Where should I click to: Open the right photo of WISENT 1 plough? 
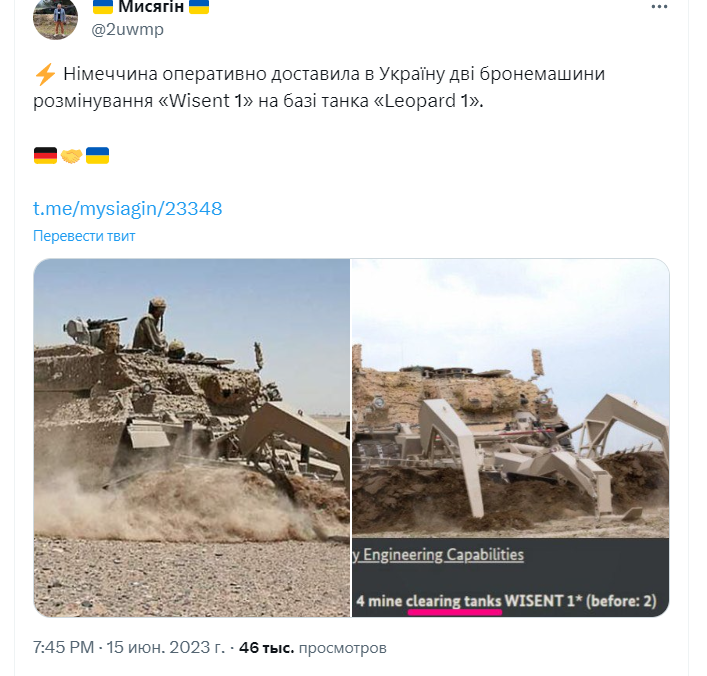click(510, 437)
